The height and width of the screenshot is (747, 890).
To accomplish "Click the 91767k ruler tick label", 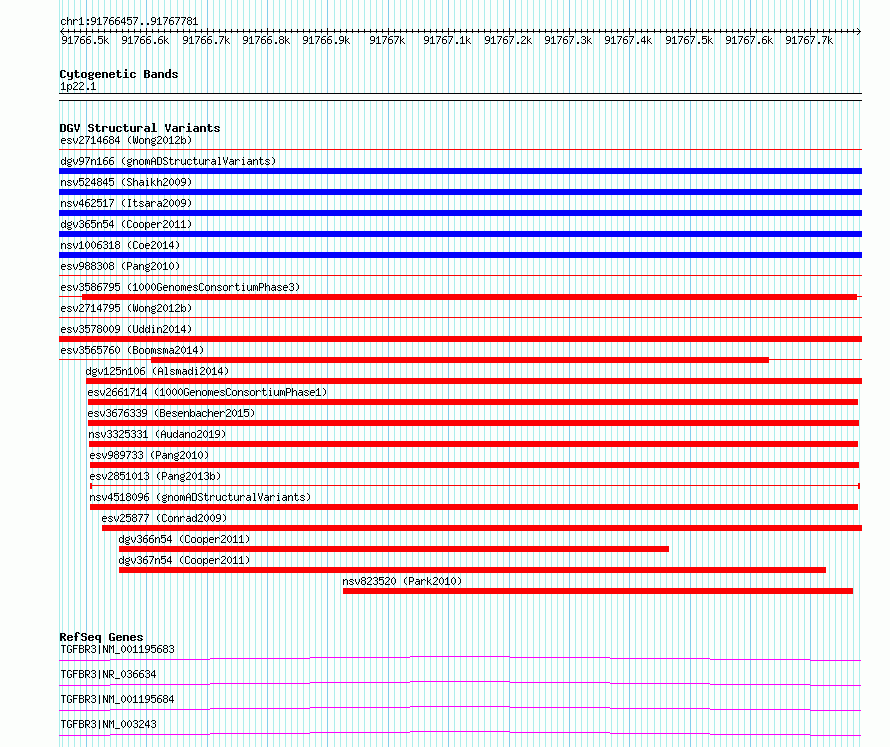I will pyautogui.click(x=387, y=40).
